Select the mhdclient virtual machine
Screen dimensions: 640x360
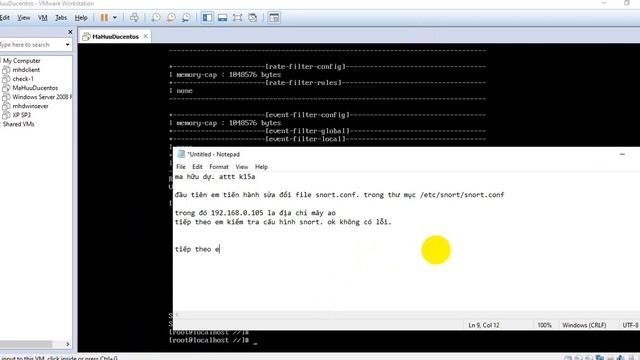(26, 70)
